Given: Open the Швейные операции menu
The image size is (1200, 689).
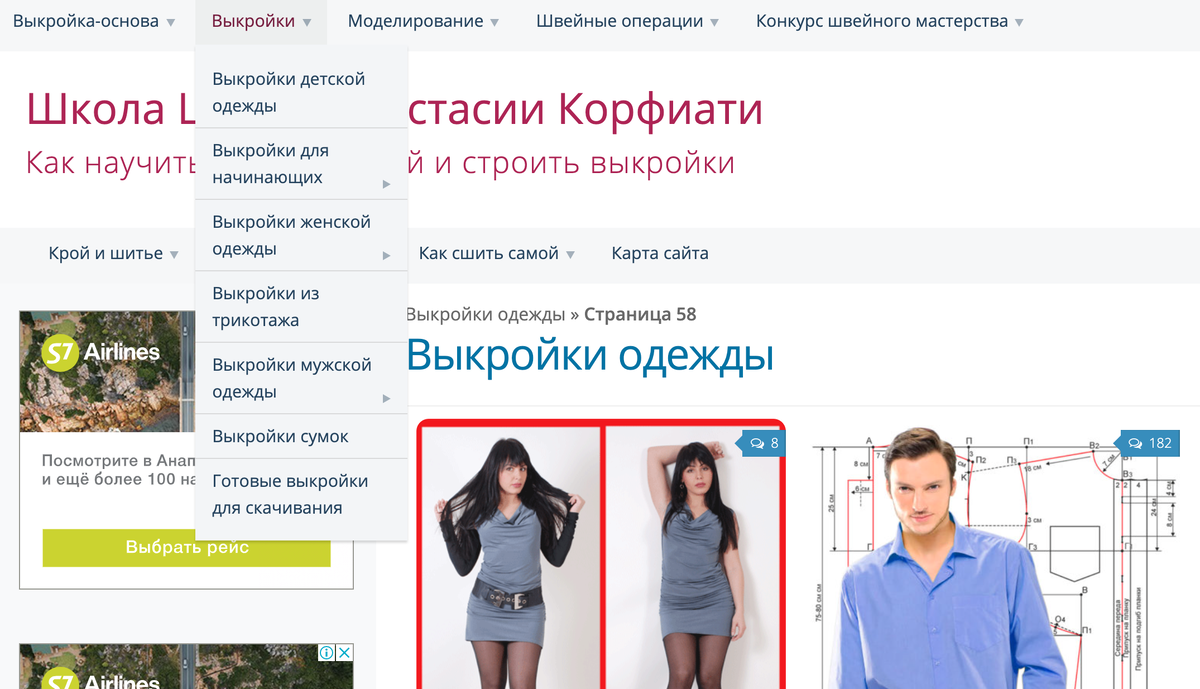Looking at the screenshot, I should tap(620, 20).
